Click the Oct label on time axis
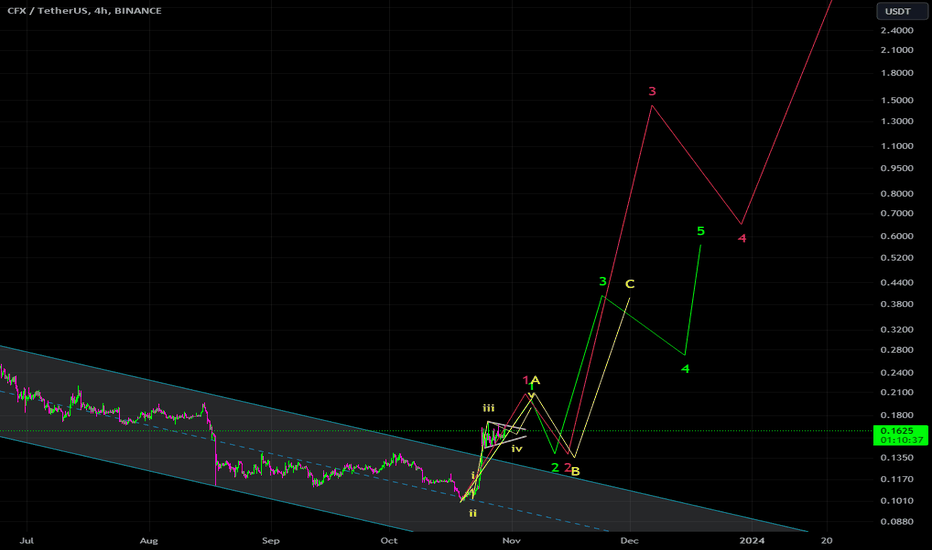 tap(389, 541)
